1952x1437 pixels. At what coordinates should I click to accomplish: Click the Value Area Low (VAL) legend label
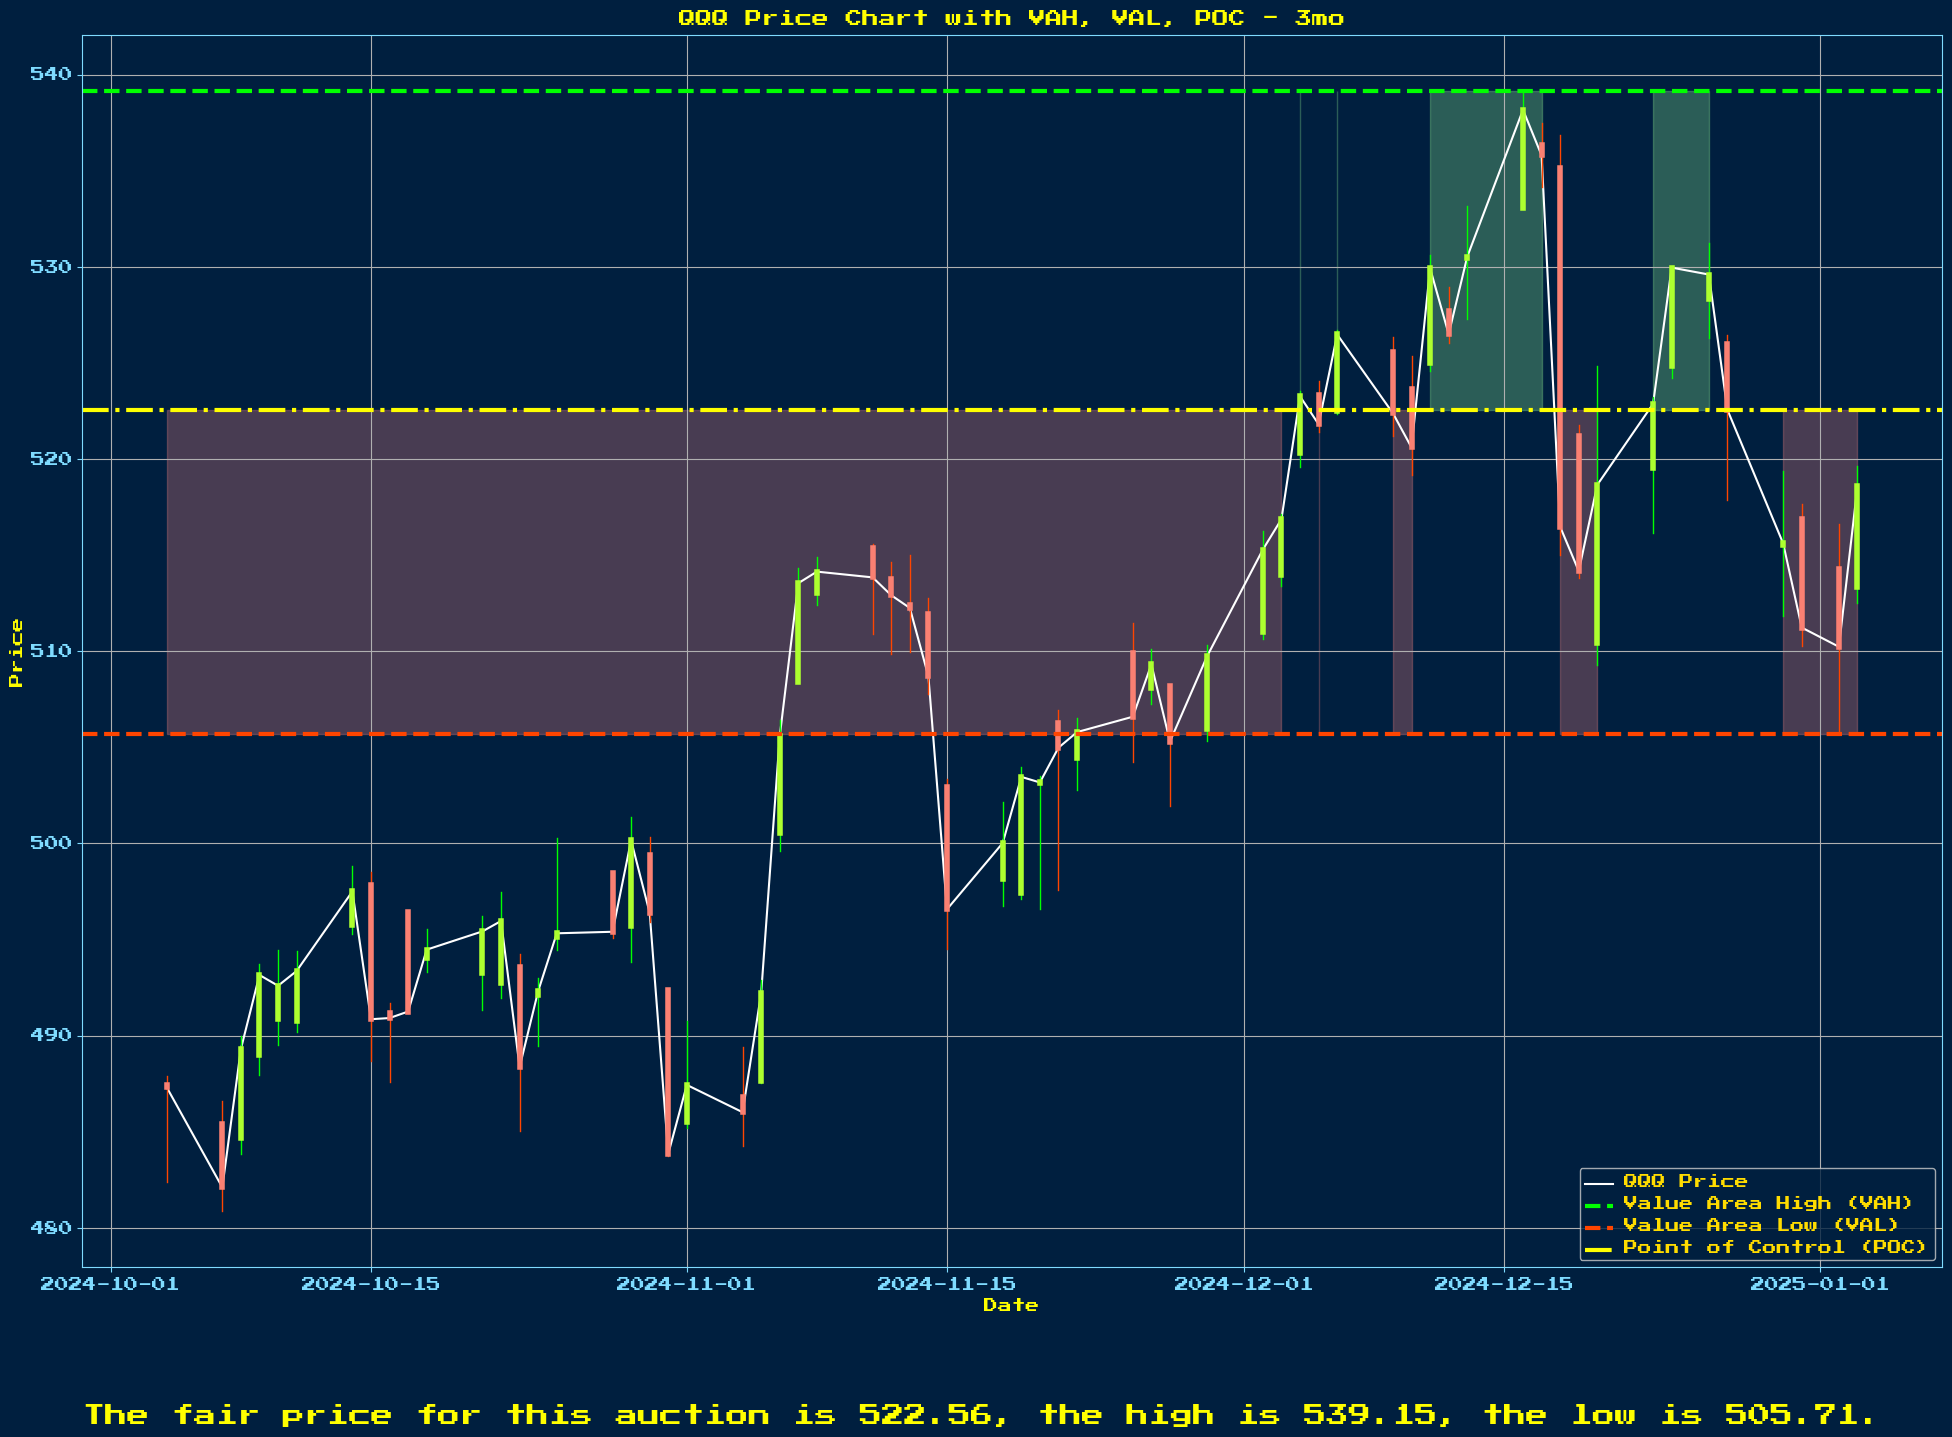tap(1760, 1225)
